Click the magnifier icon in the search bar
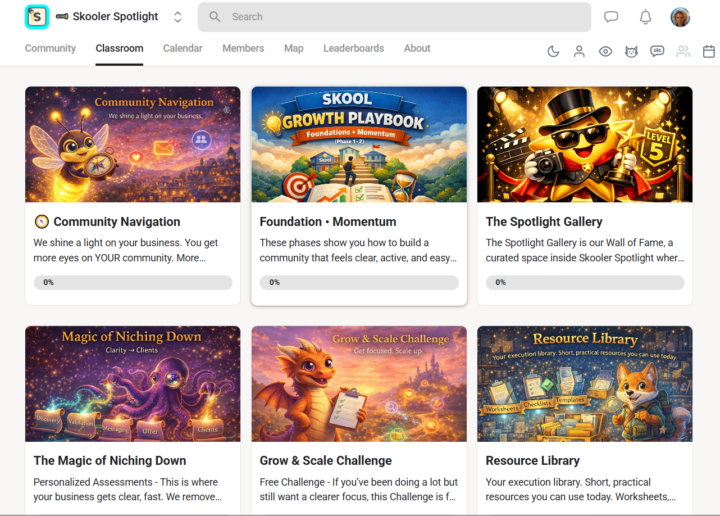This screenshot has width=720, height=516. click(214, 17)
